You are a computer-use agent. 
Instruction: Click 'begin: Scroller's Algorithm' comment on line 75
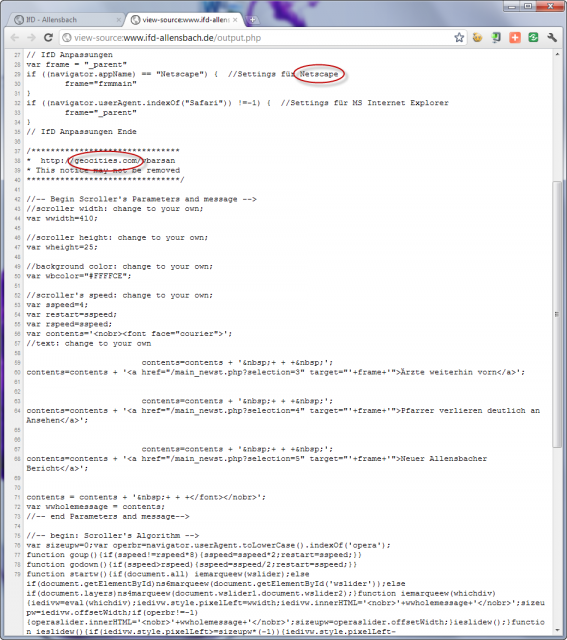coord(113,536)
